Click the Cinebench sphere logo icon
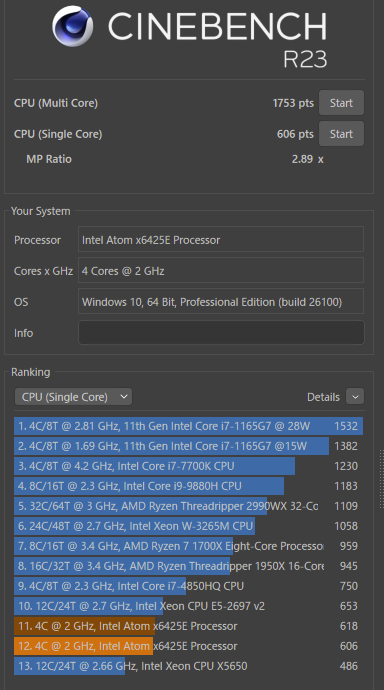 72,26
